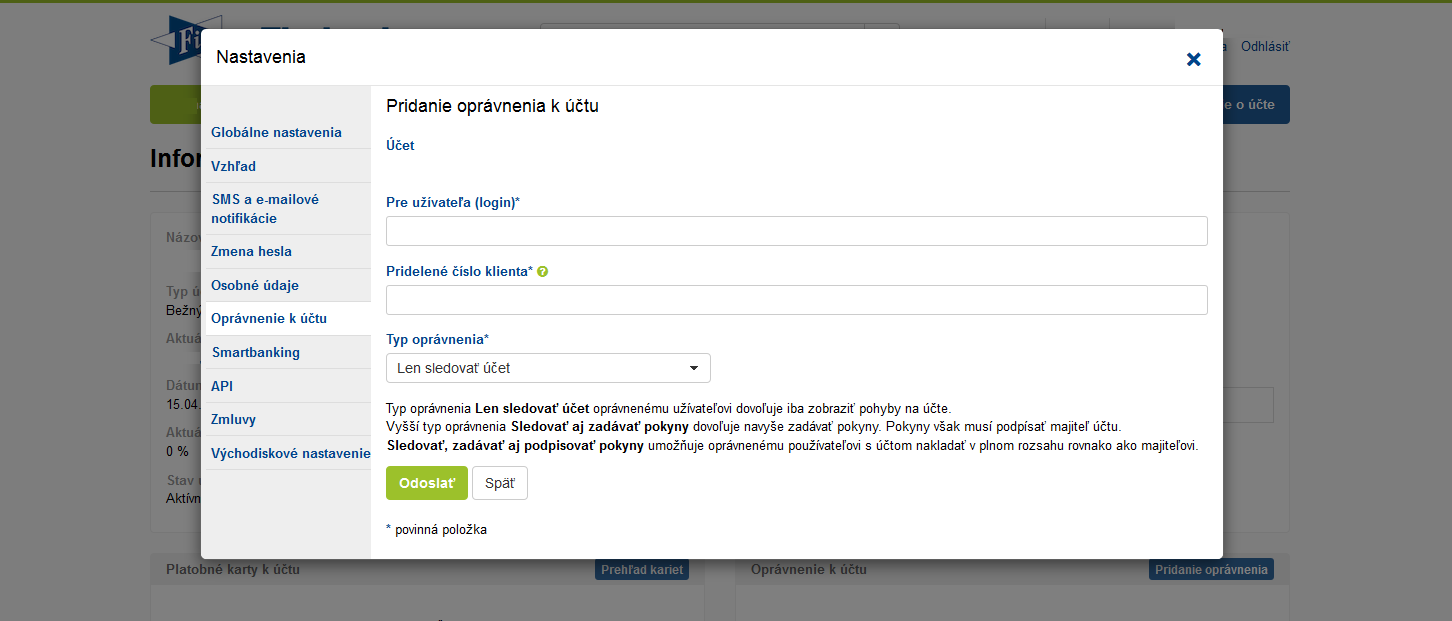The height and width of the screenshot is (621, 1452).
Task: Click the Pre užívateľa (login) input field
Action: (796, 231)
